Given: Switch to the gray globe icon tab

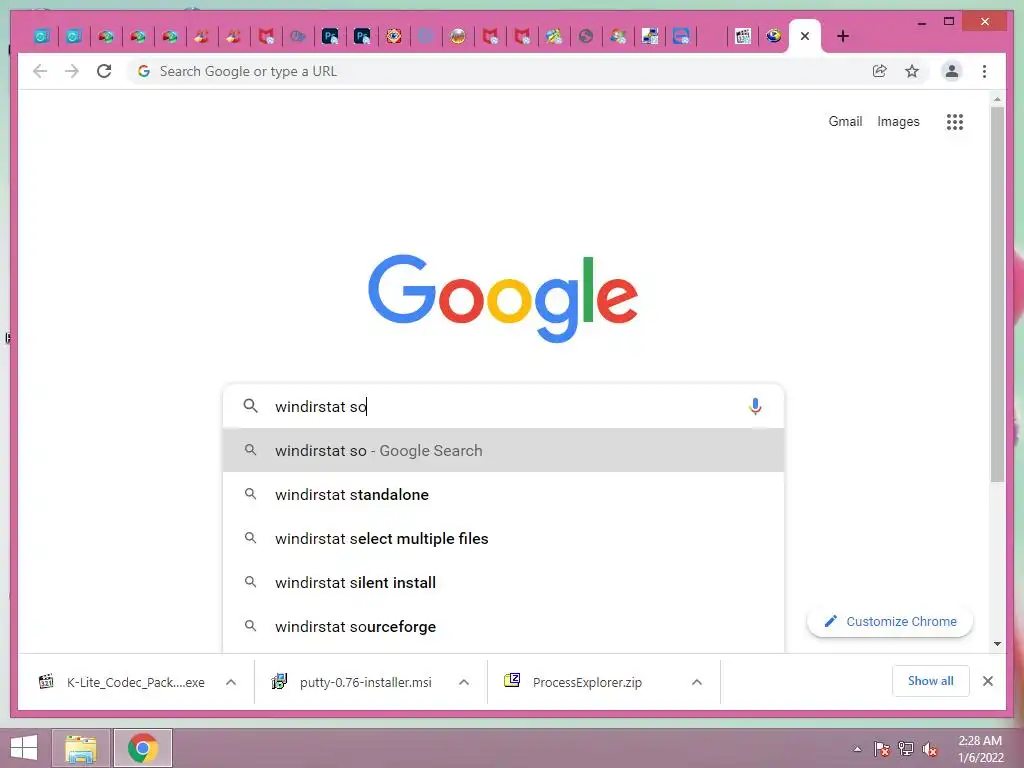Looking at the screenshot, I should point(585,36).
